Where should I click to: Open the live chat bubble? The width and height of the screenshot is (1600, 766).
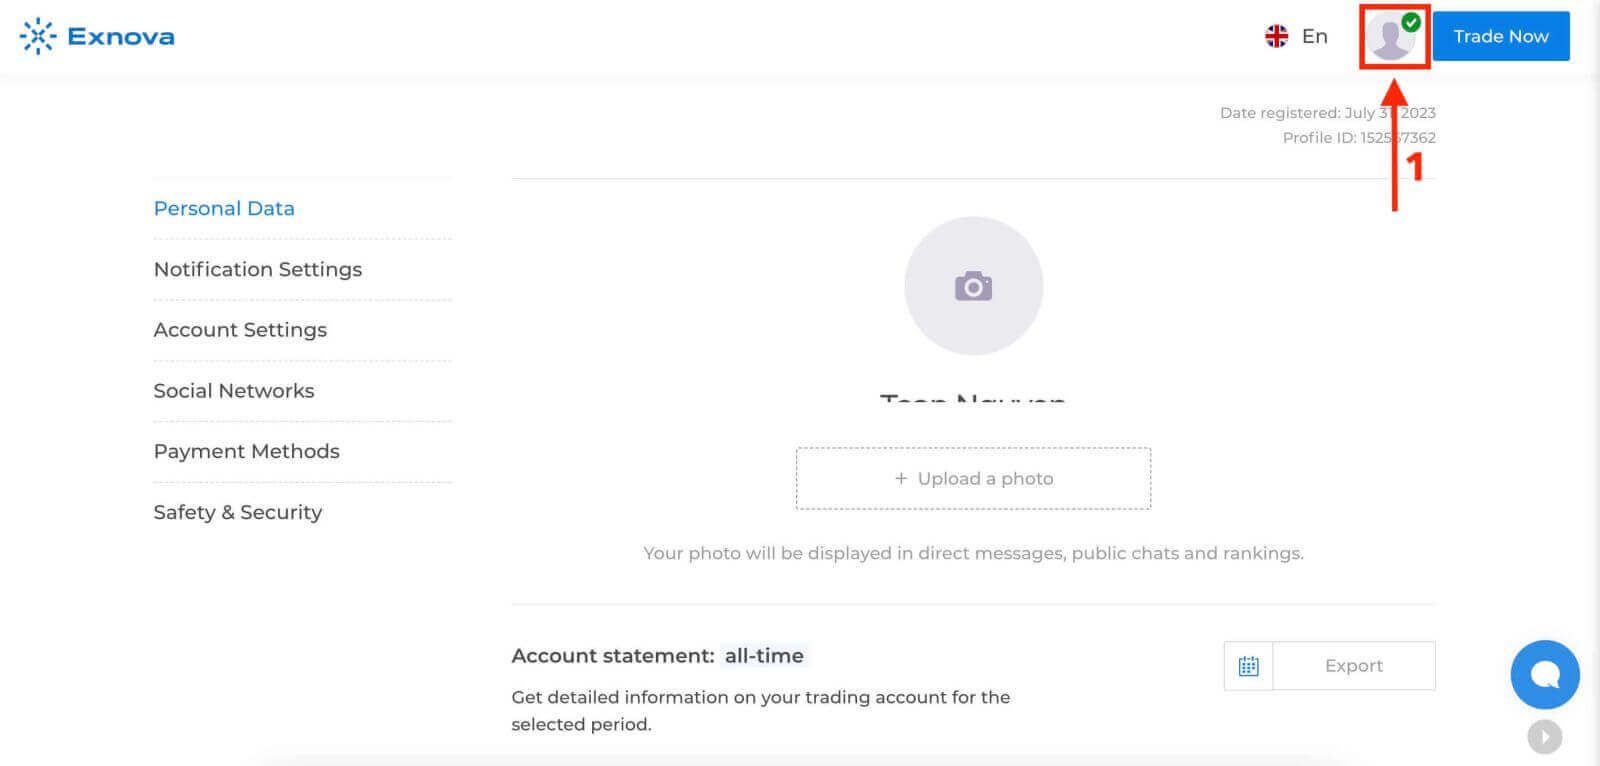[1545, 674]
